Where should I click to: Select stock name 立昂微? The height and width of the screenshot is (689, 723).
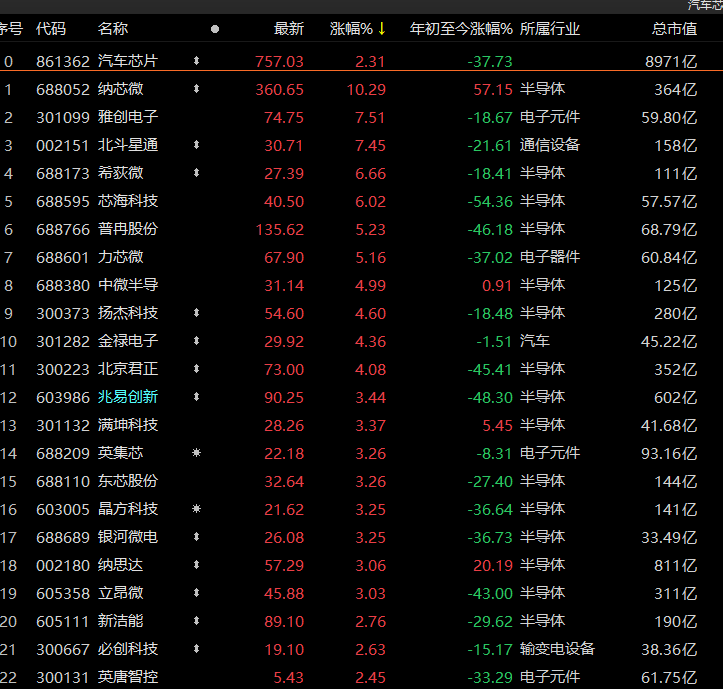pos(120,593)
